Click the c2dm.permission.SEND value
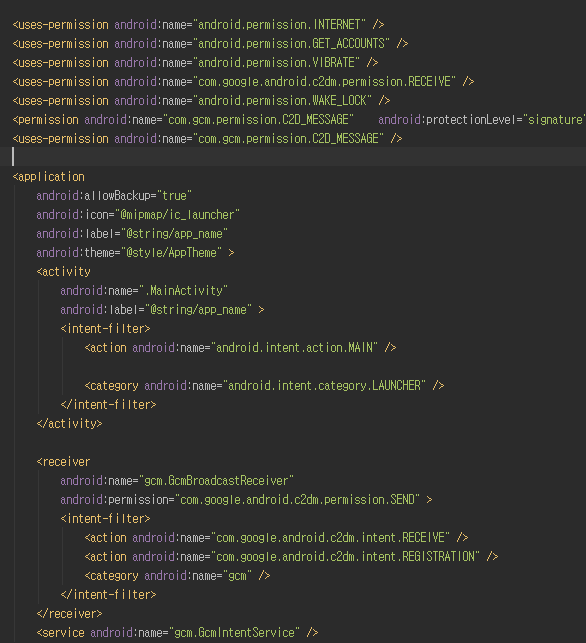This screenshot has height=643, width=586. click(297, 500)
